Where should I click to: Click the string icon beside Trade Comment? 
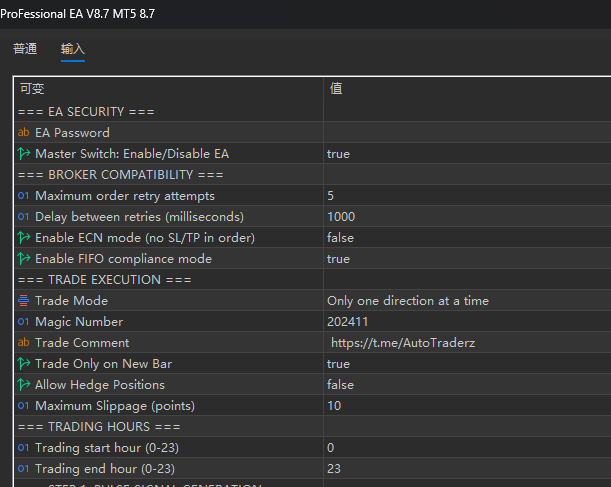pos(24,343)
